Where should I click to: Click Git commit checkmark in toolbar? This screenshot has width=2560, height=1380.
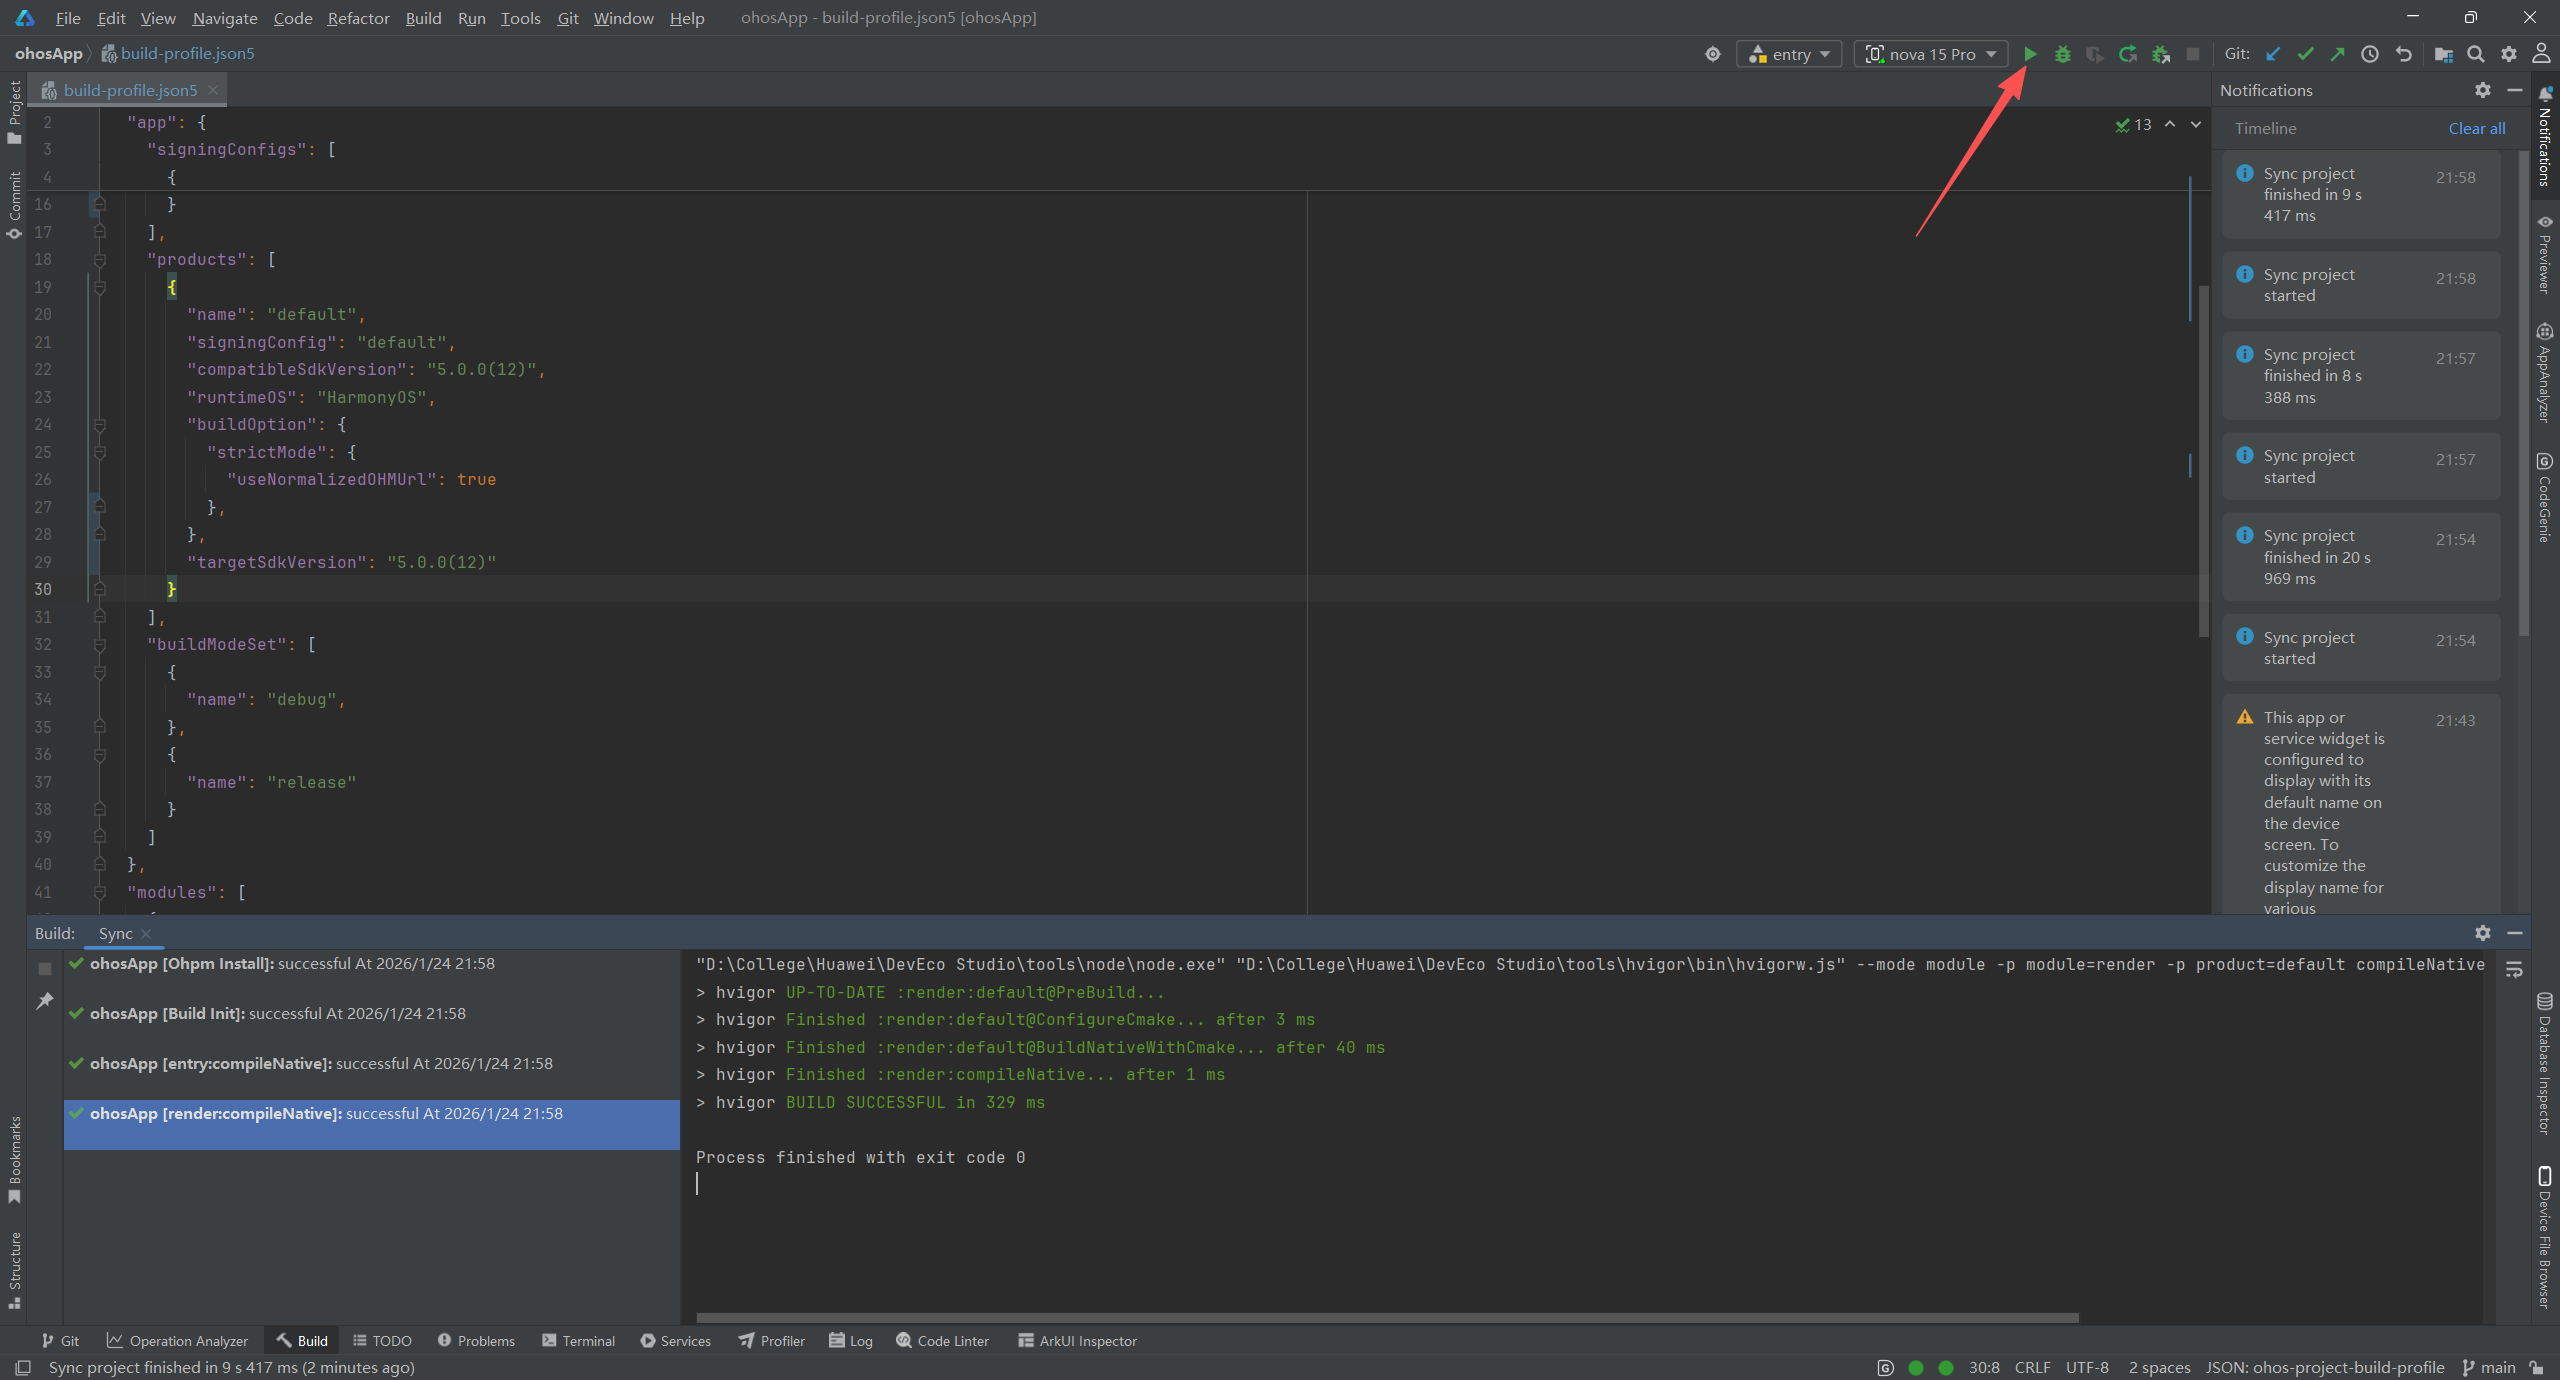point(2305,54)
